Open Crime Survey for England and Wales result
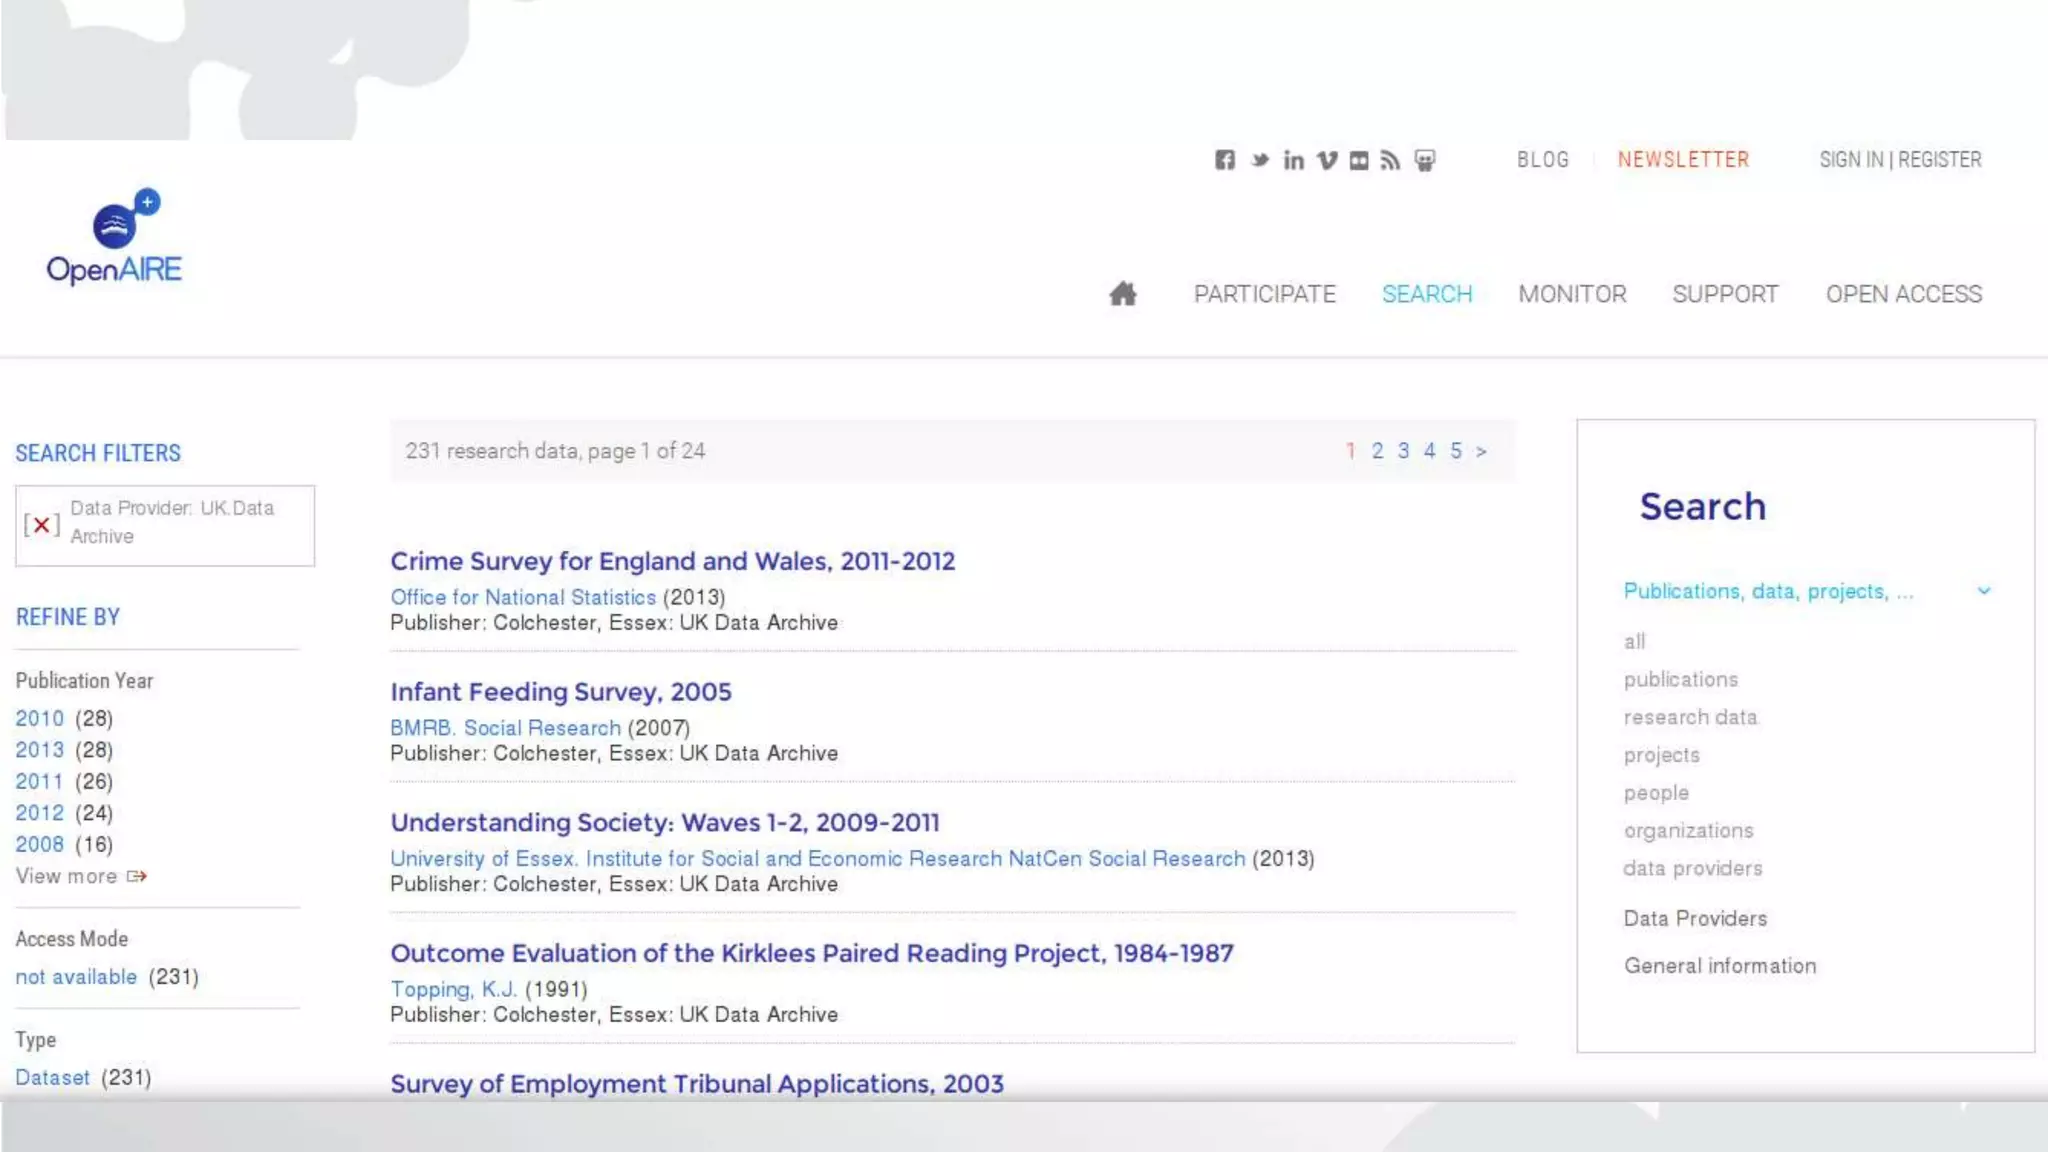 tap(672, 561)
